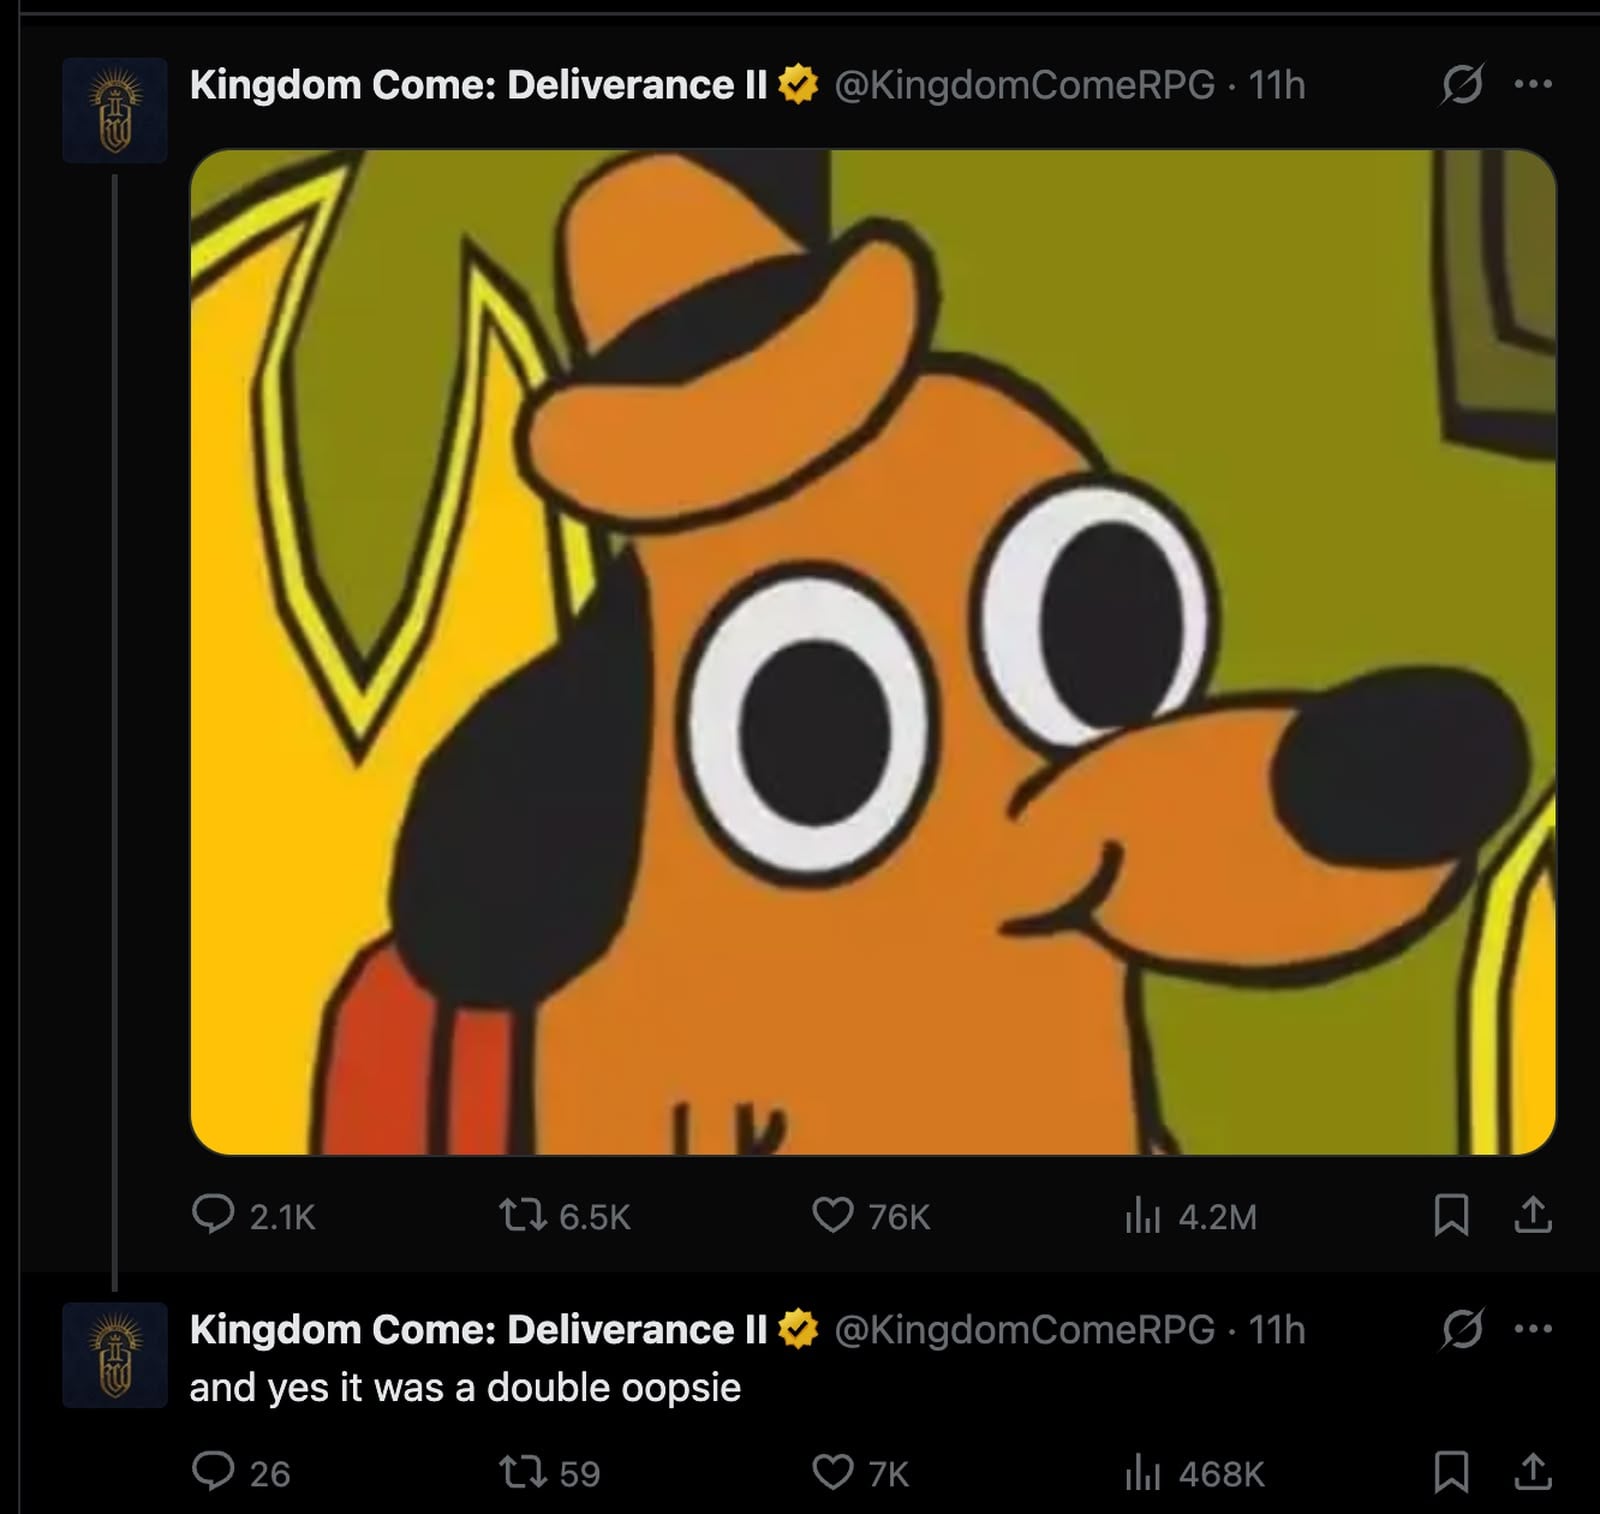Screen dimensions: 1600x1514
Task: Like the "double oopsie" tweet
Action: pyautogui.click(x=832, y=1472)
